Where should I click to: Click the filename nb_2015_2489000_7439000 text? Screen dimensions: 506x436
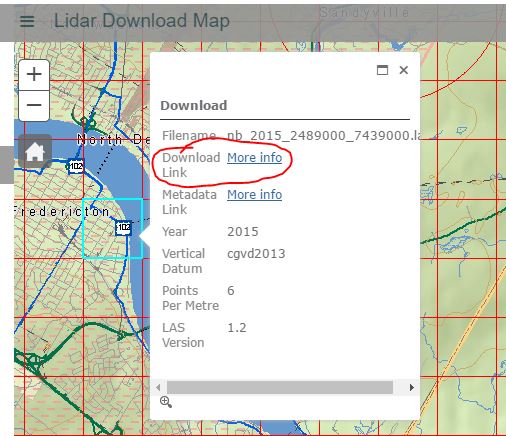click(323, 136)
